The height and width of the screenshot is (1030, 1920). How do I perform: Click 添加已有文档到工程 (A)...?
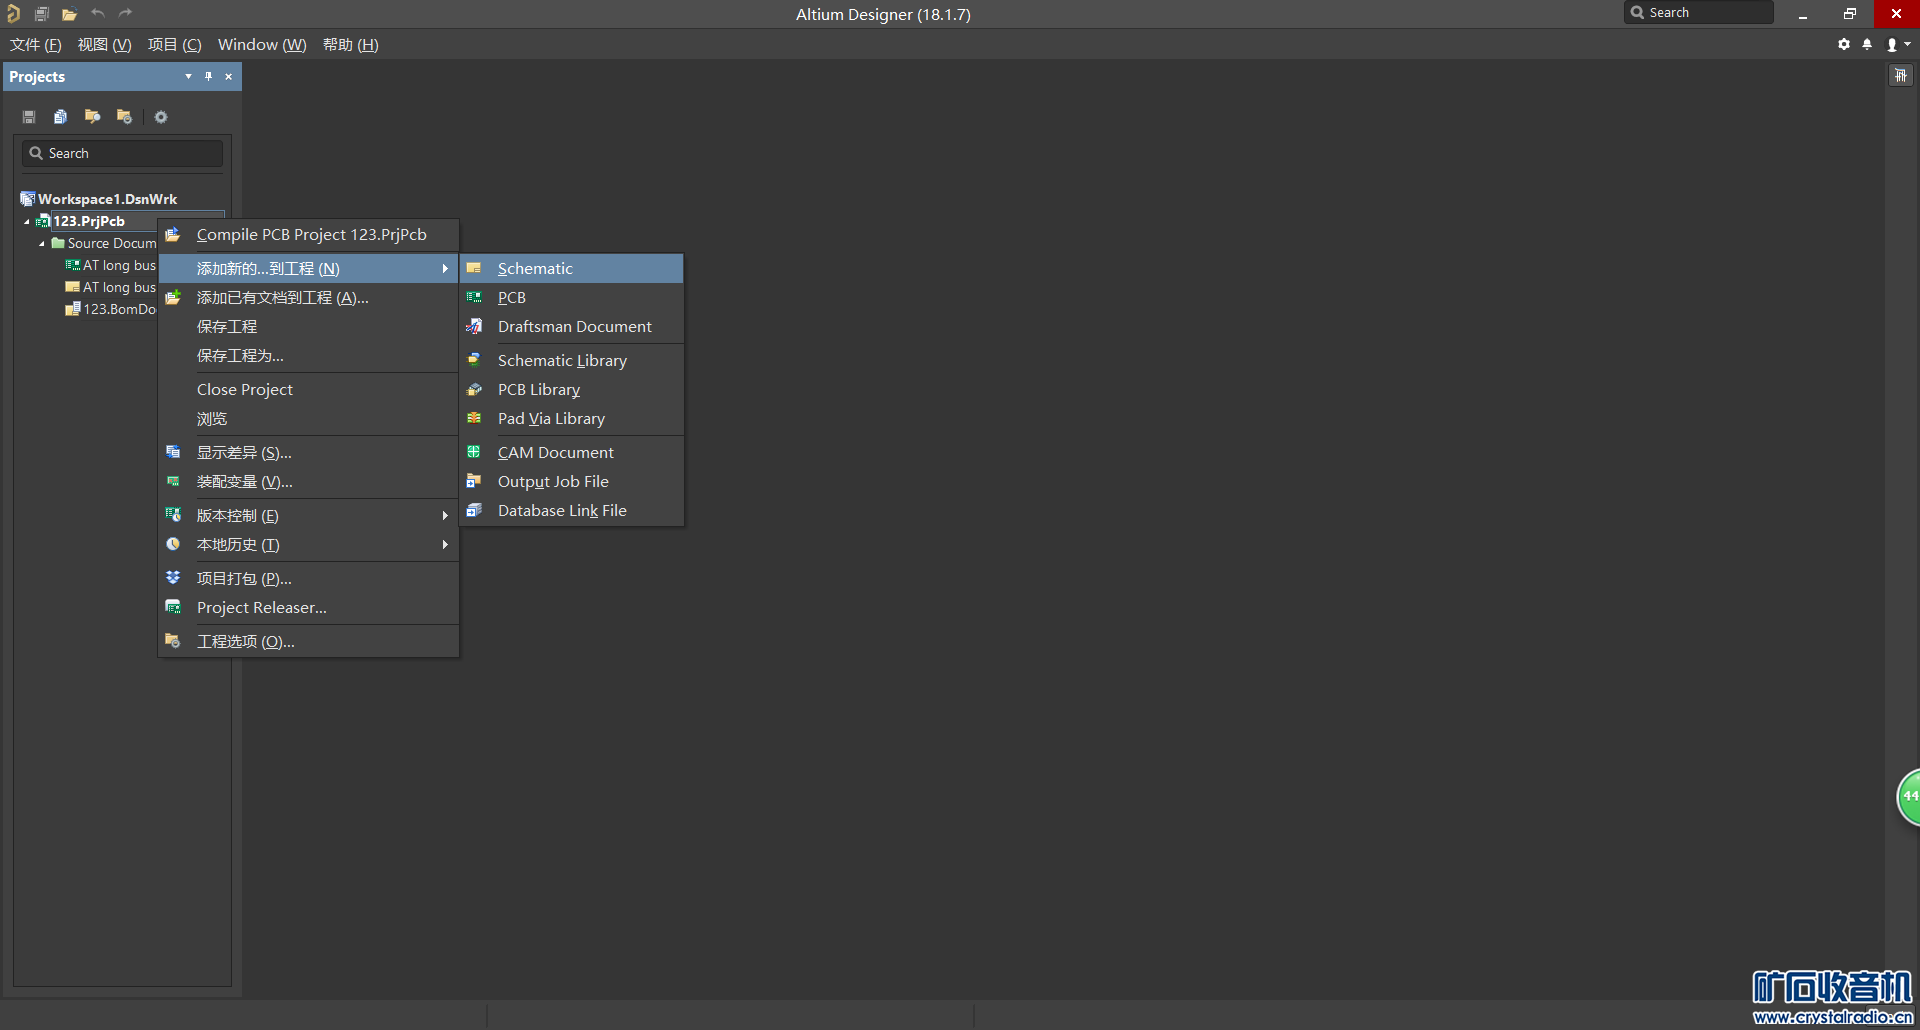point(308,297)
